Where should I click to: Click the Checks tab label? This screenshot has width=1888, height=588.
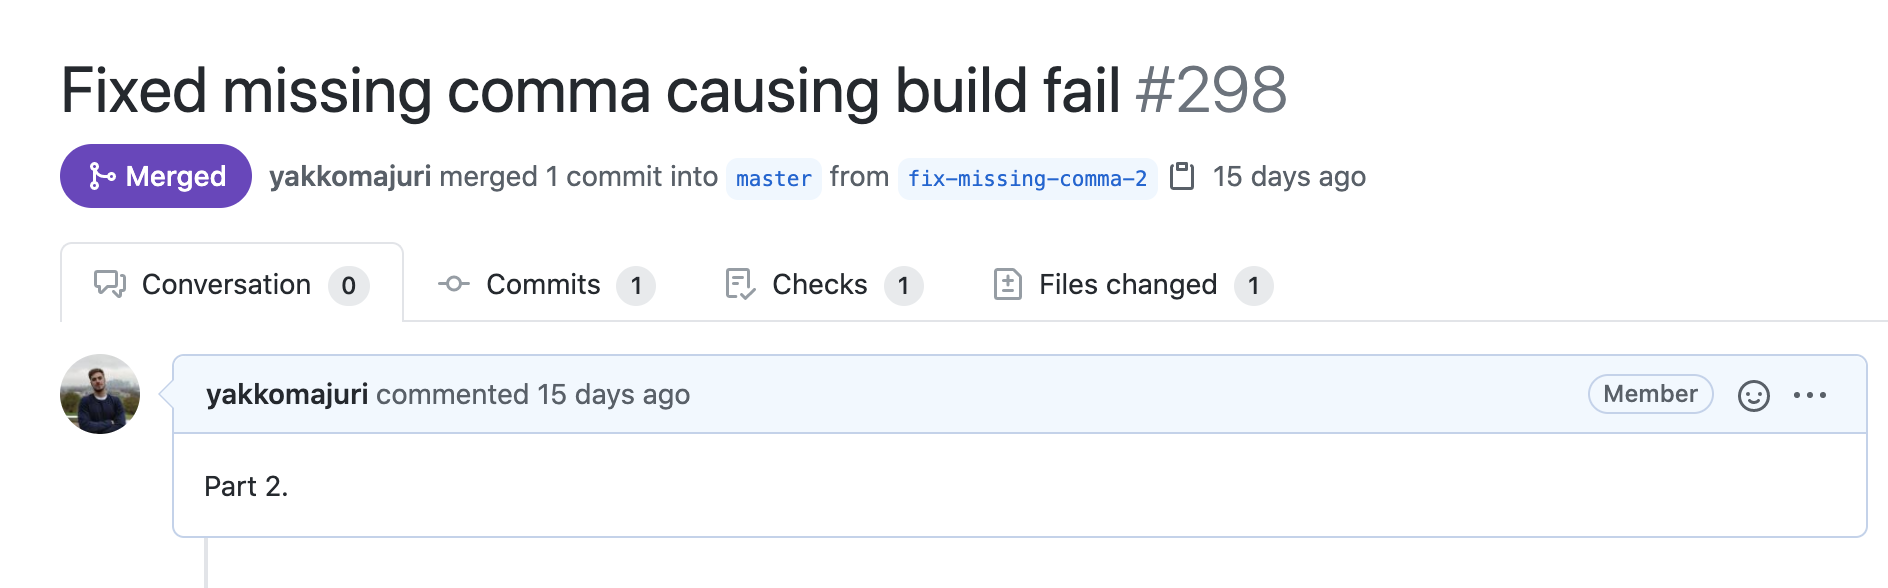pyautogui.click(x=818, y=284)
